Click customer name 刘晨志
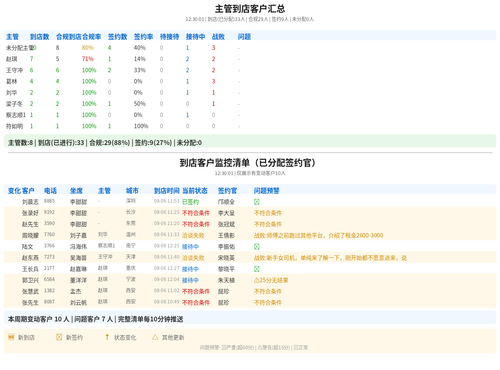 30,202
